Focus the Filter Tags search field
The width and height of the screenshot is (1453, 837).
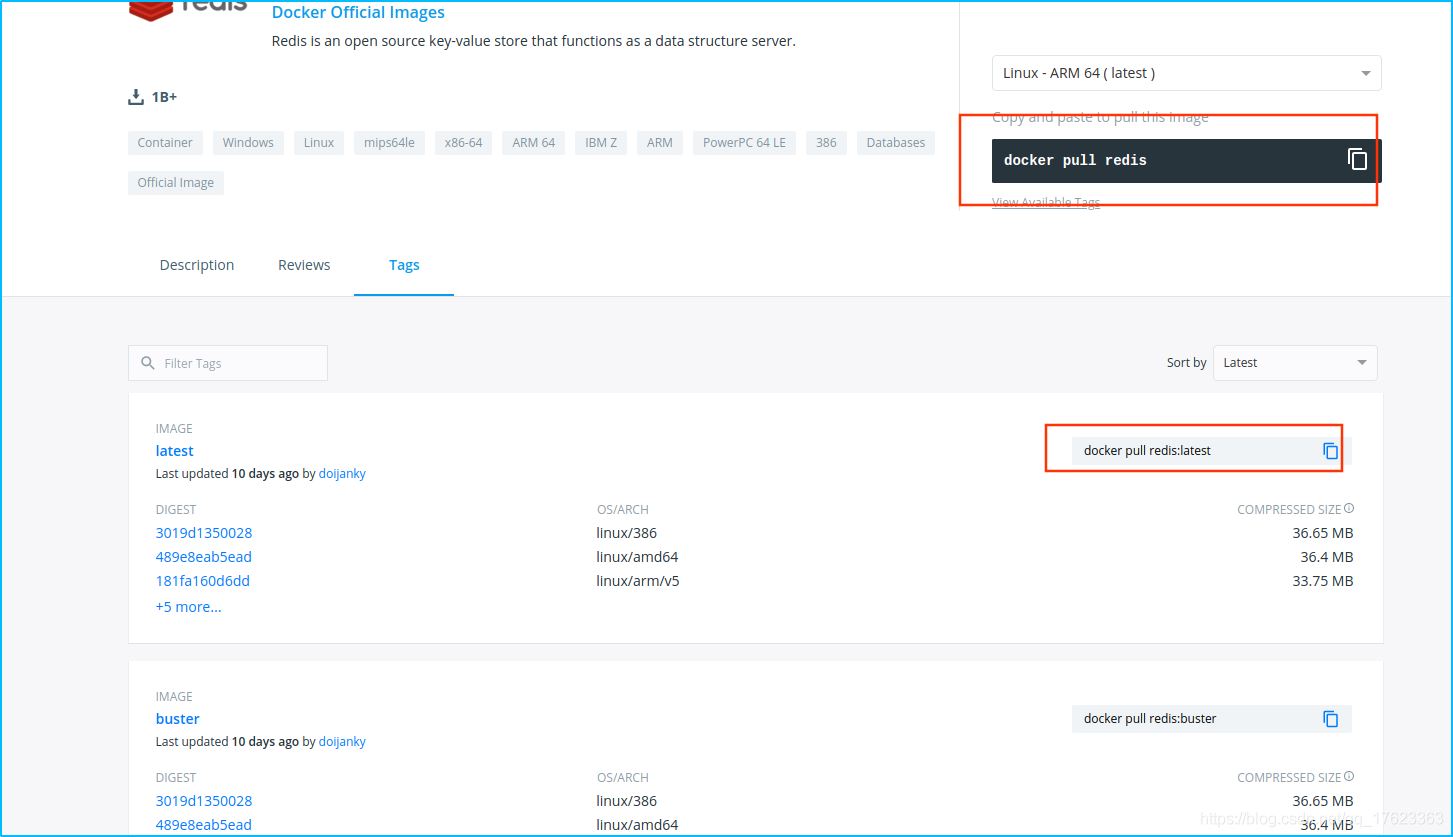(x=228, y=363)
